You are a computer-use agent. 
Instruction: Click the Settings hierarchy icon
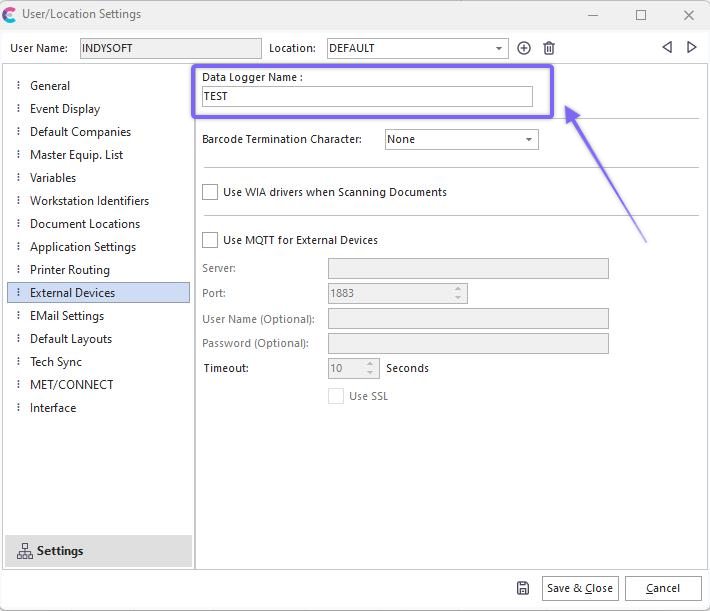[x=24, y=551]
